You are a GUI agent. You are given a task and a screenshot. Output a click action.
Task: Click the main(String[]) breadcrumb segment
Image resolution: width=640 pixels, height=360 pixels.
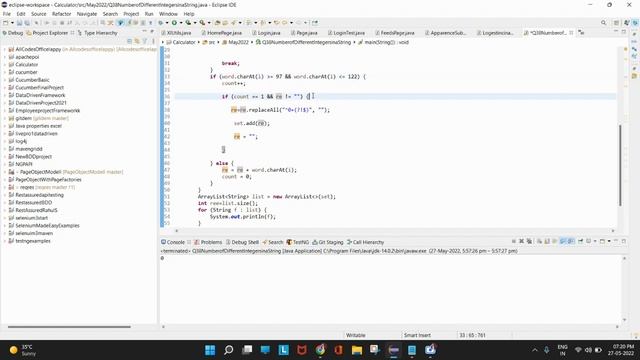(x=384, y=42)
